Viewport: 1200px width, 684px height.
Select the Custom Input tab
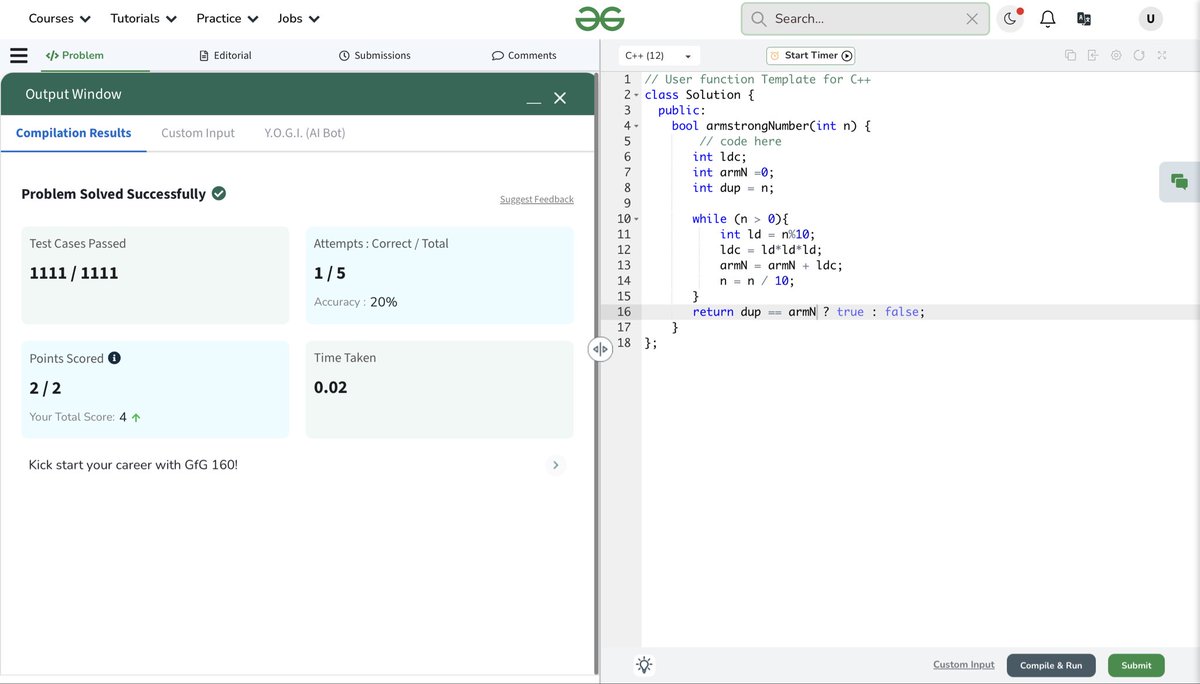[x=198, y=133]
